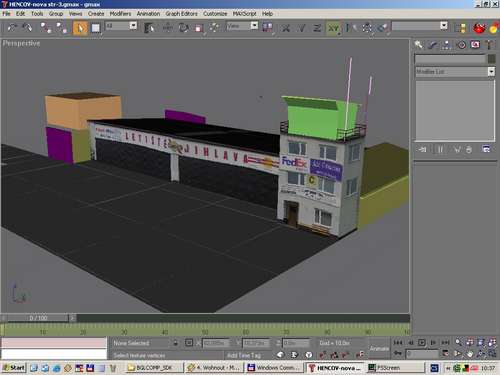The width and height of the screenshot is (500, 375).
Task: Click the Mirror Selected Objects icon
Action: point(350,27)
